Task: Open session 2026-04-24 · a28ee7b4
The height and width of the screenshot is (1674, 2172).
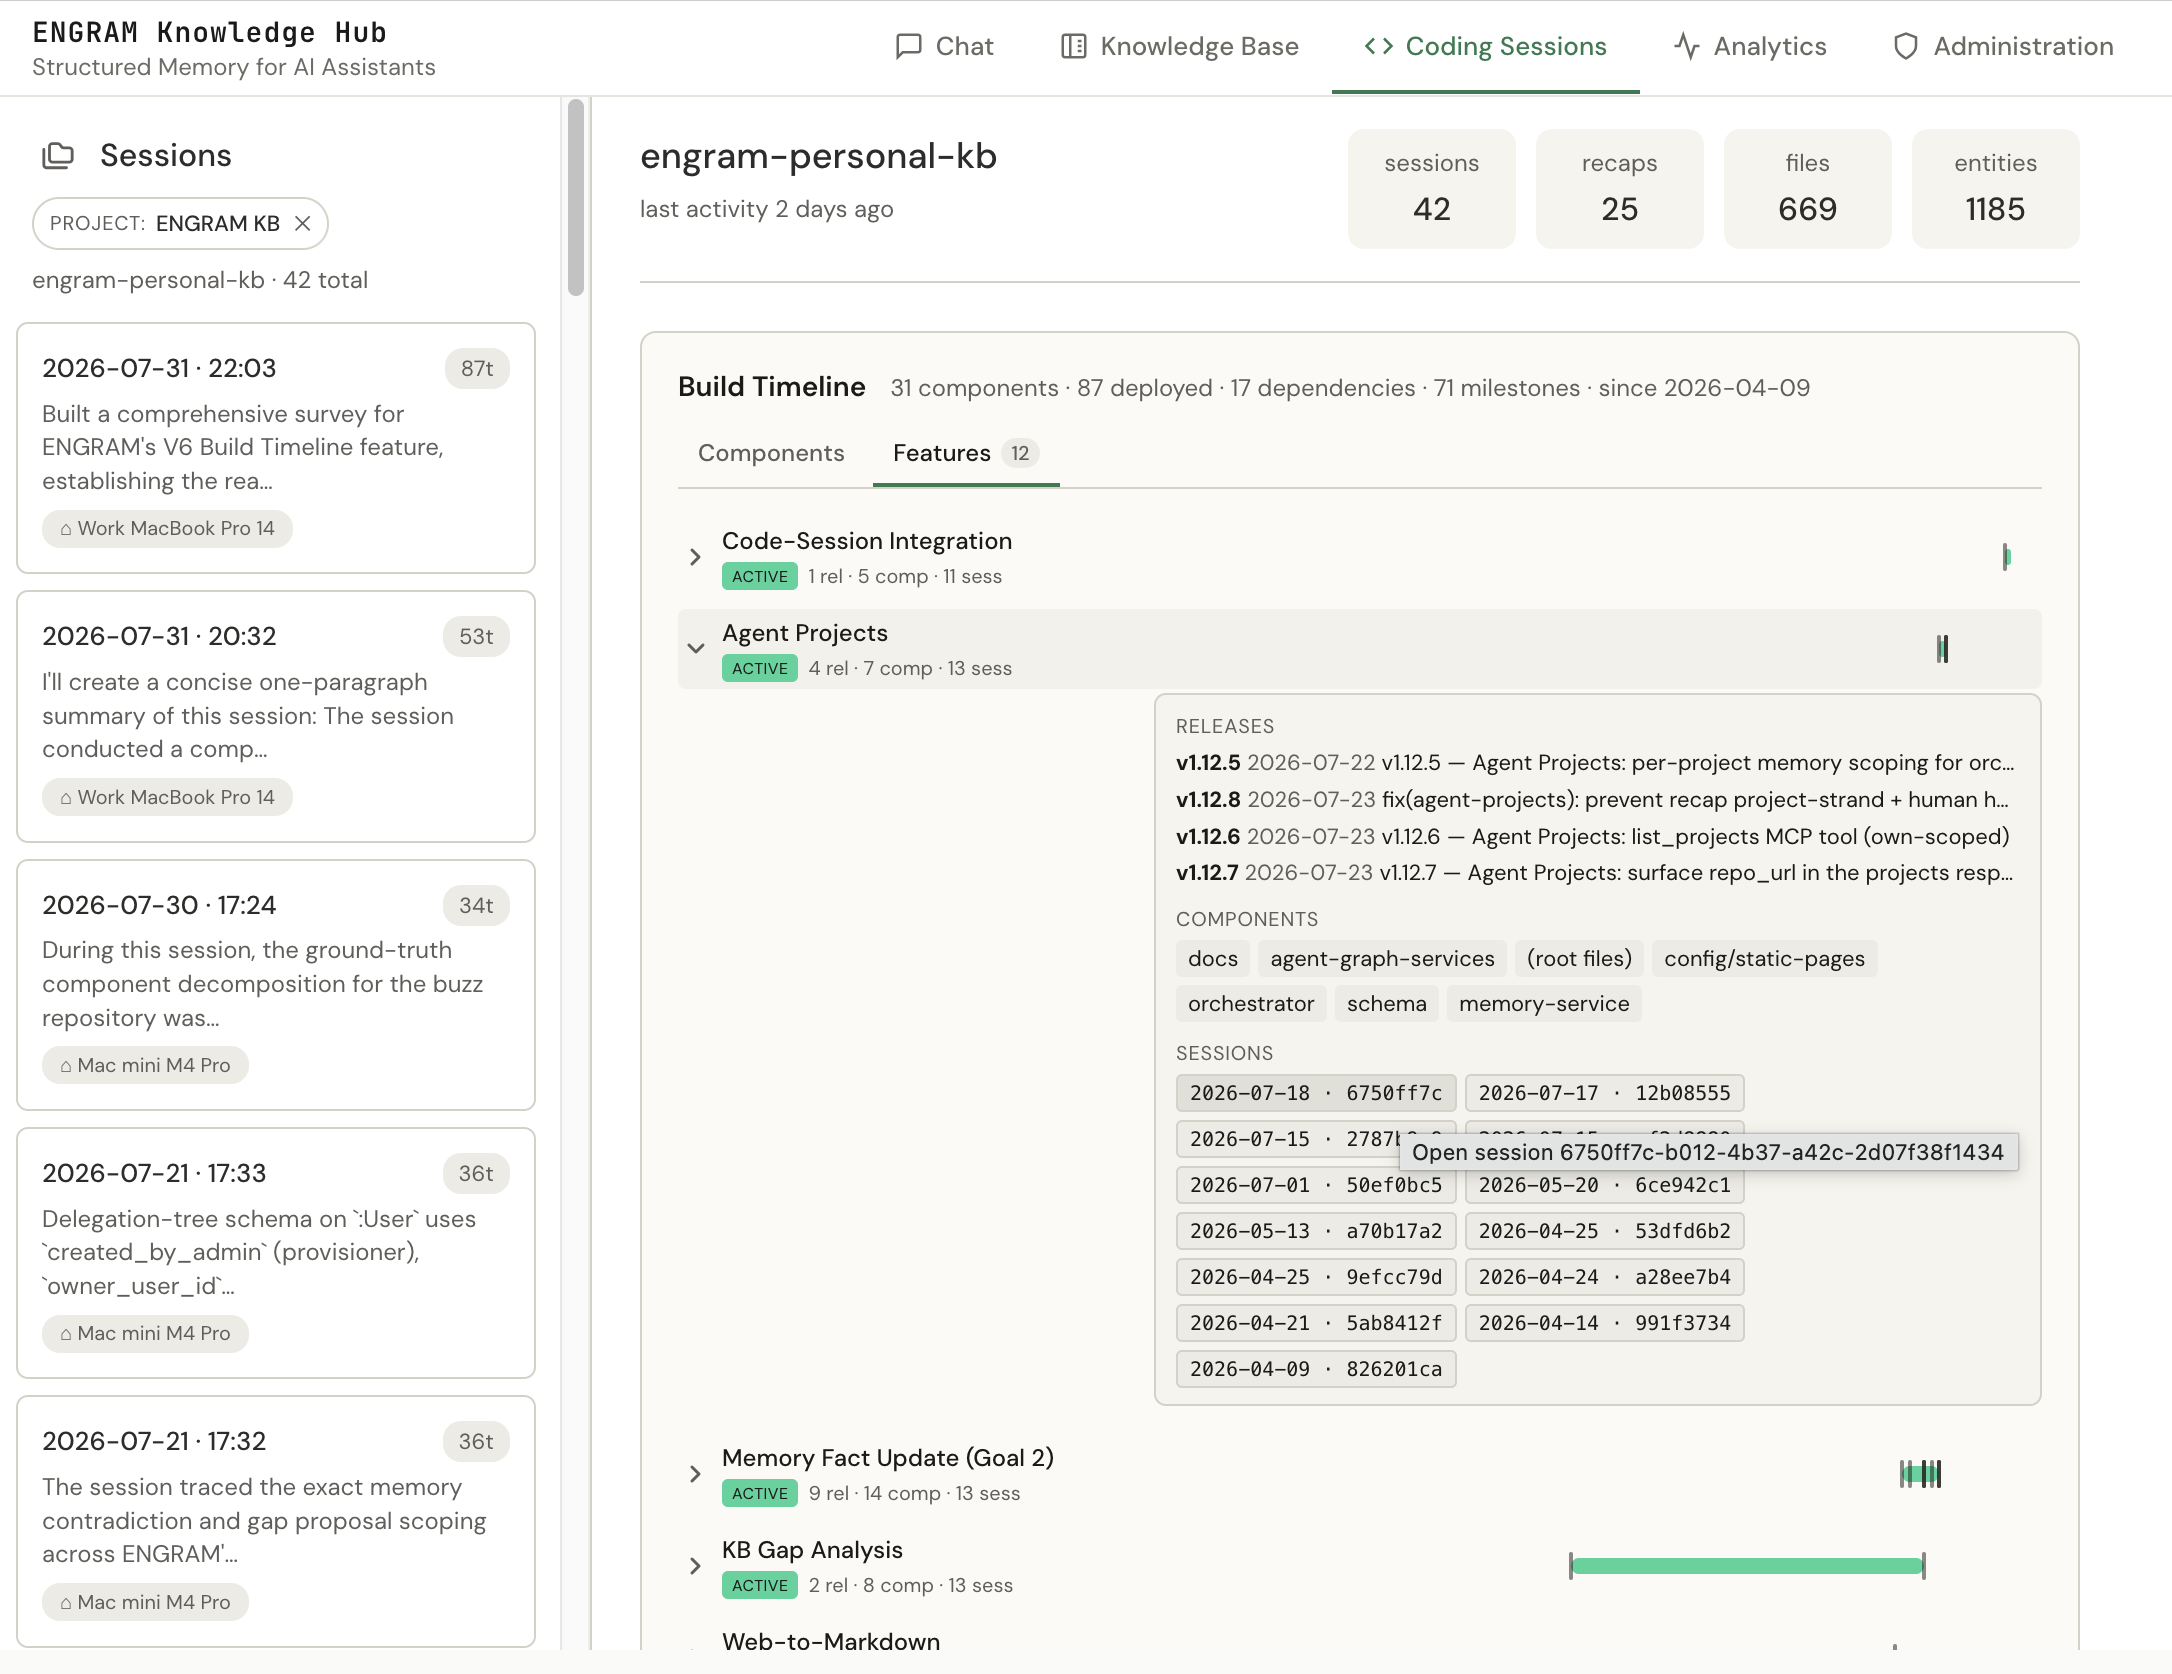Action: click(1605, 1277)
